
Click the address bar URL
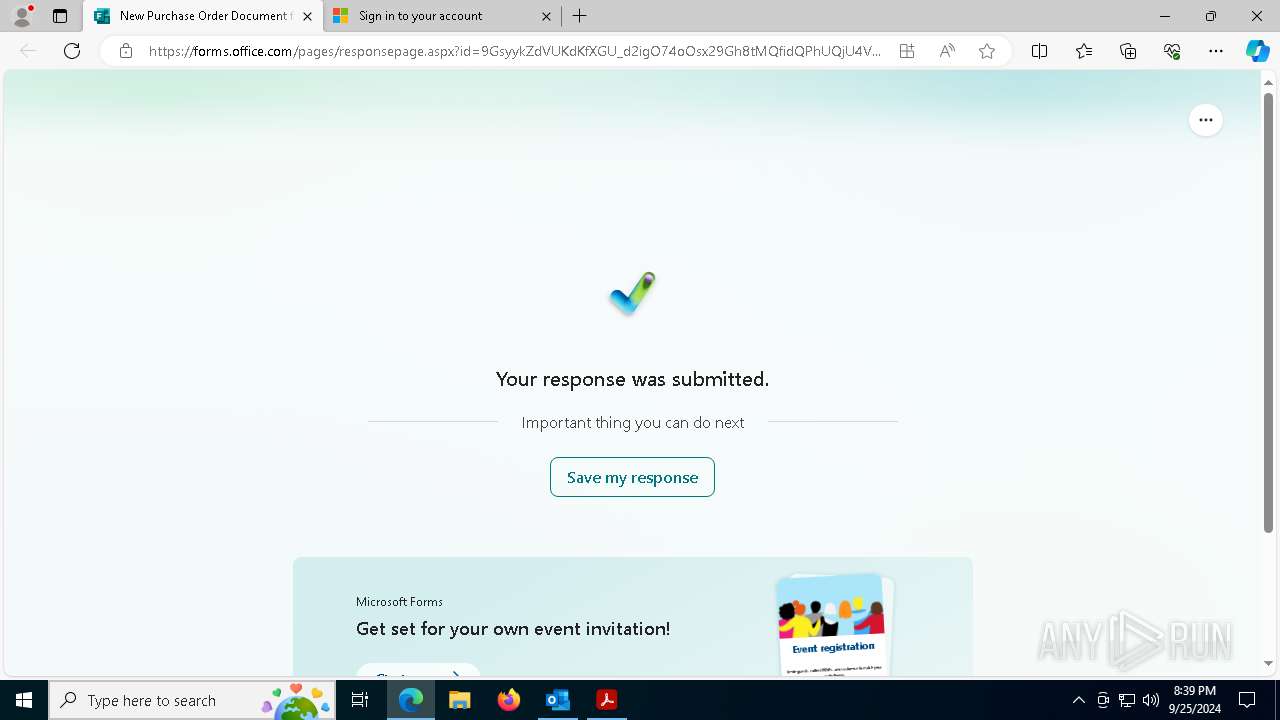[515, 51]
